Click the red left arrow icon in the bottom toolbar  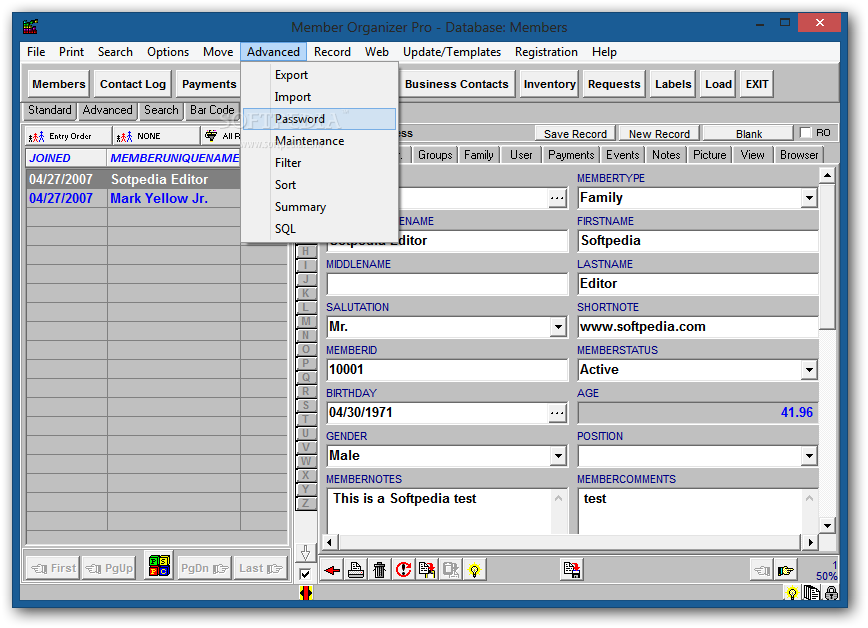coord(332,569)
